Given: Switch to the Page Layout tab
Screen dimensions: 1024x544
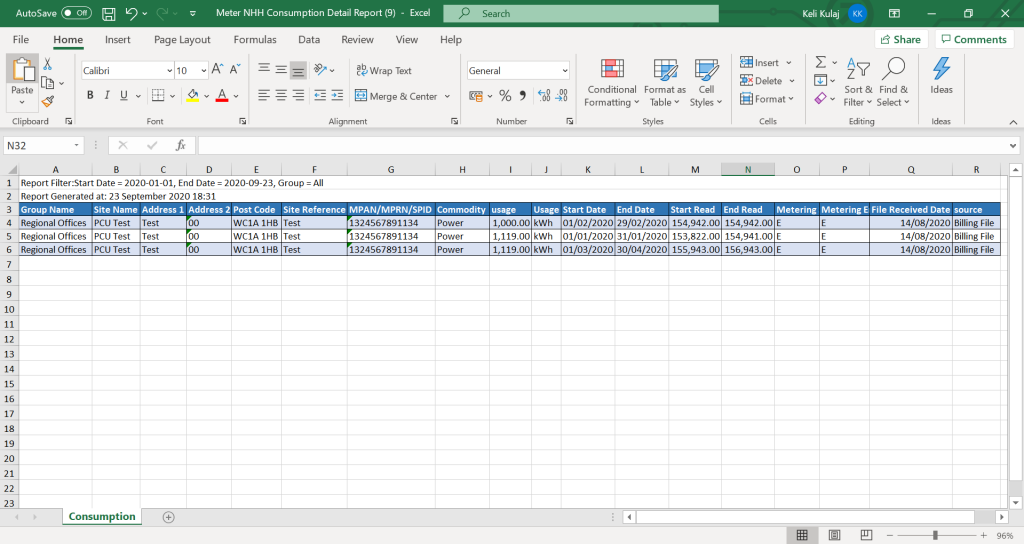Looking at the screenshot, I should (182, 40).
